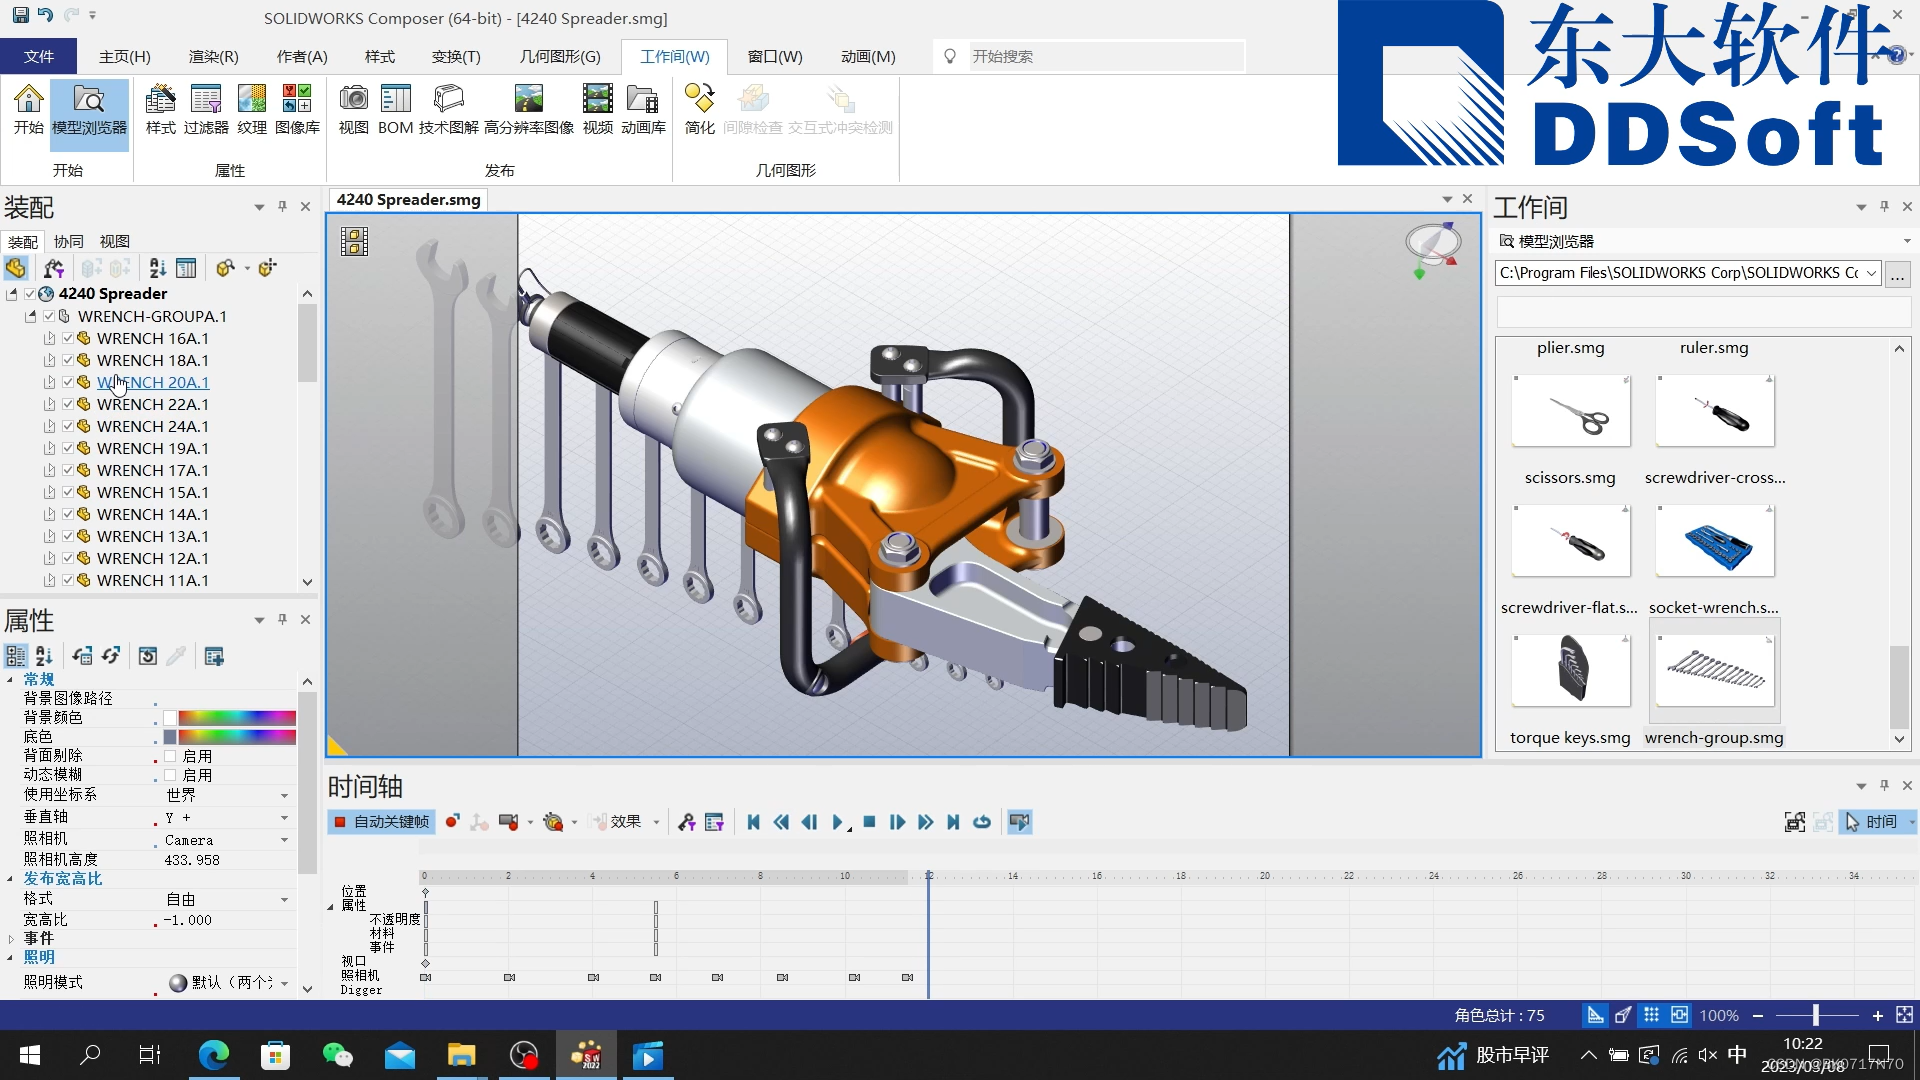Toggle the 自动关键帧 auto keyframe button

(381, 822)
